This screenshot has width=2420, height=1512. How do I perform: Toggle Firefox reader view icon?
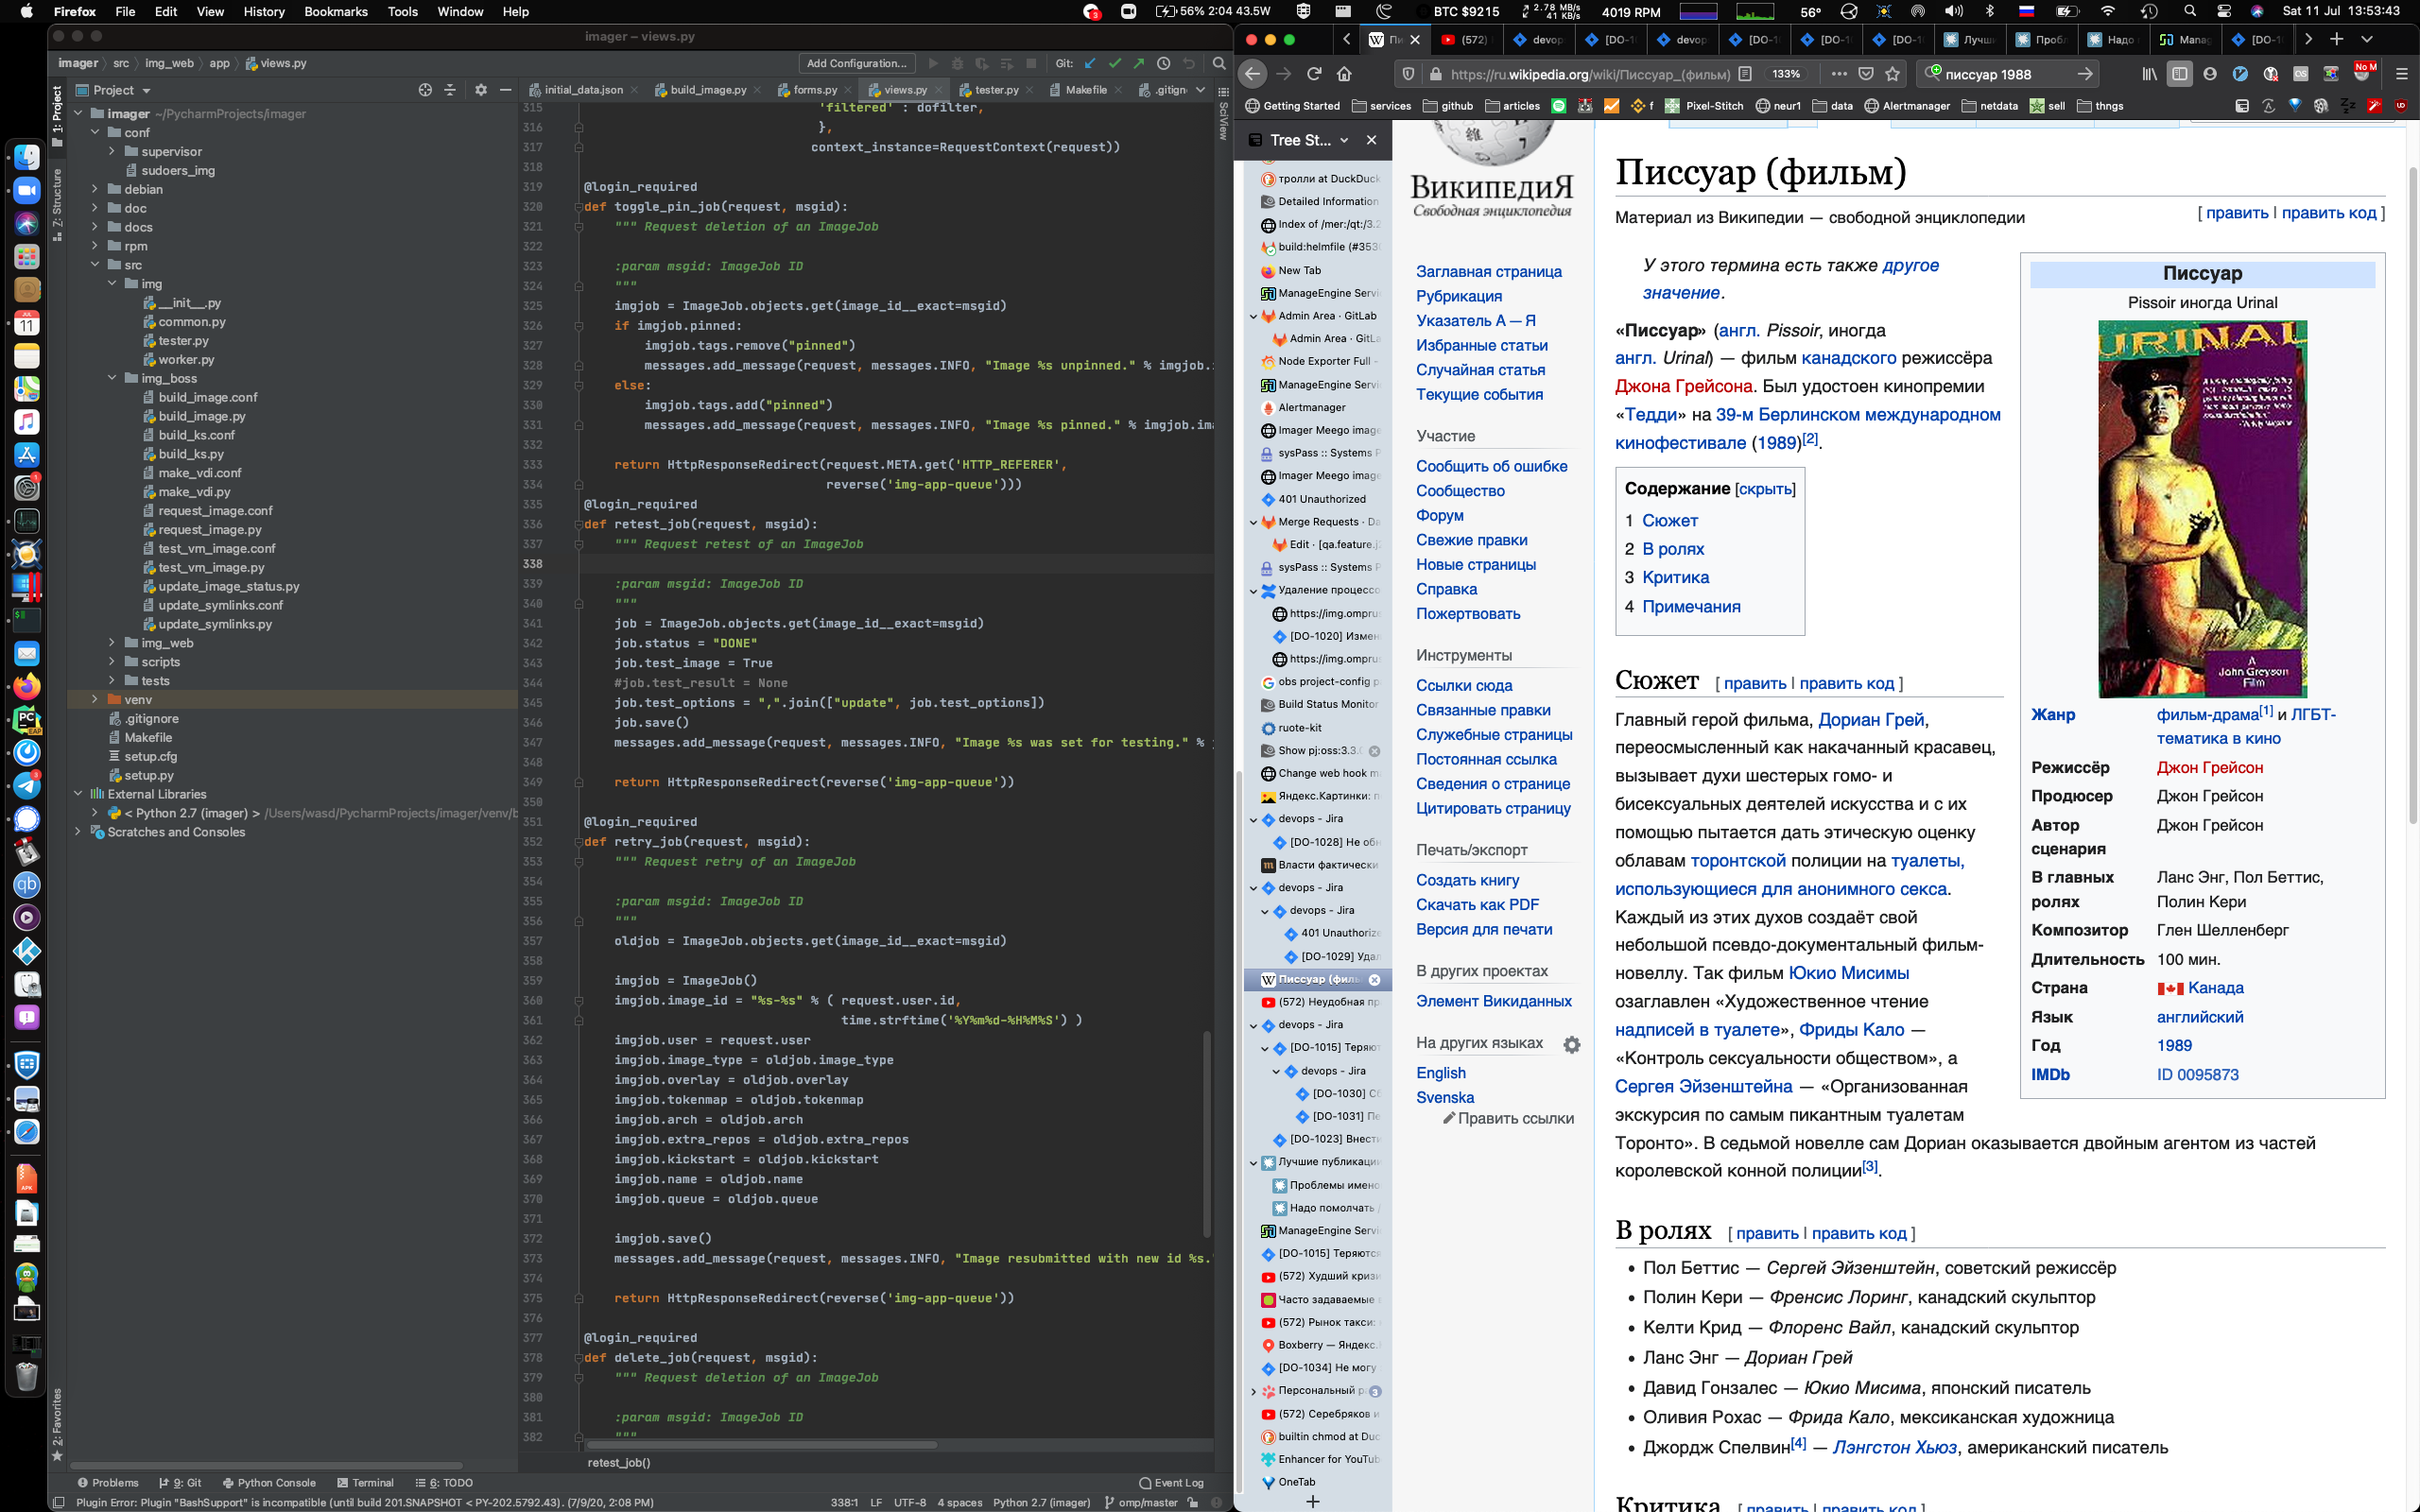coord(1745,74)
